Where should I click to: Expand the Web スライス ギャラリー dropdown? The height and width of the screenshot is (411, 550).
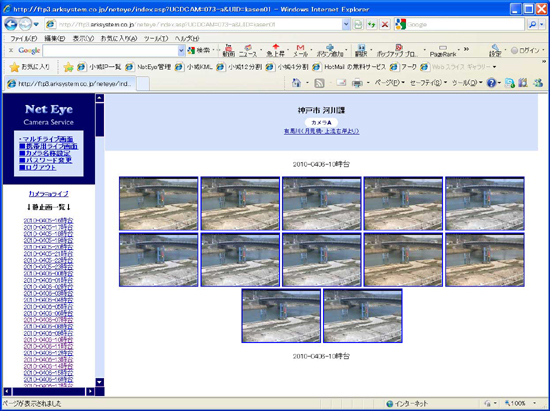(494, 67)
